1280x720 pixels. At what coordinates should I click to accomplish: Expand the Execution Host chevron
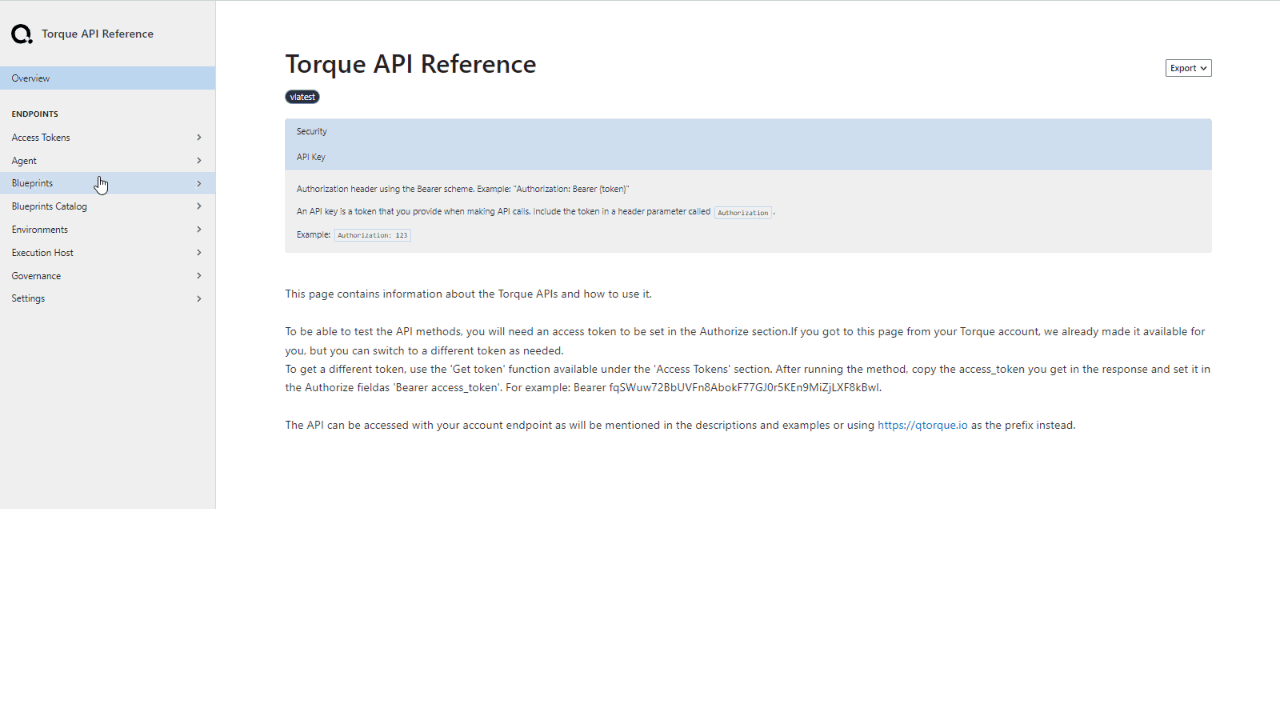coord(199,252)
